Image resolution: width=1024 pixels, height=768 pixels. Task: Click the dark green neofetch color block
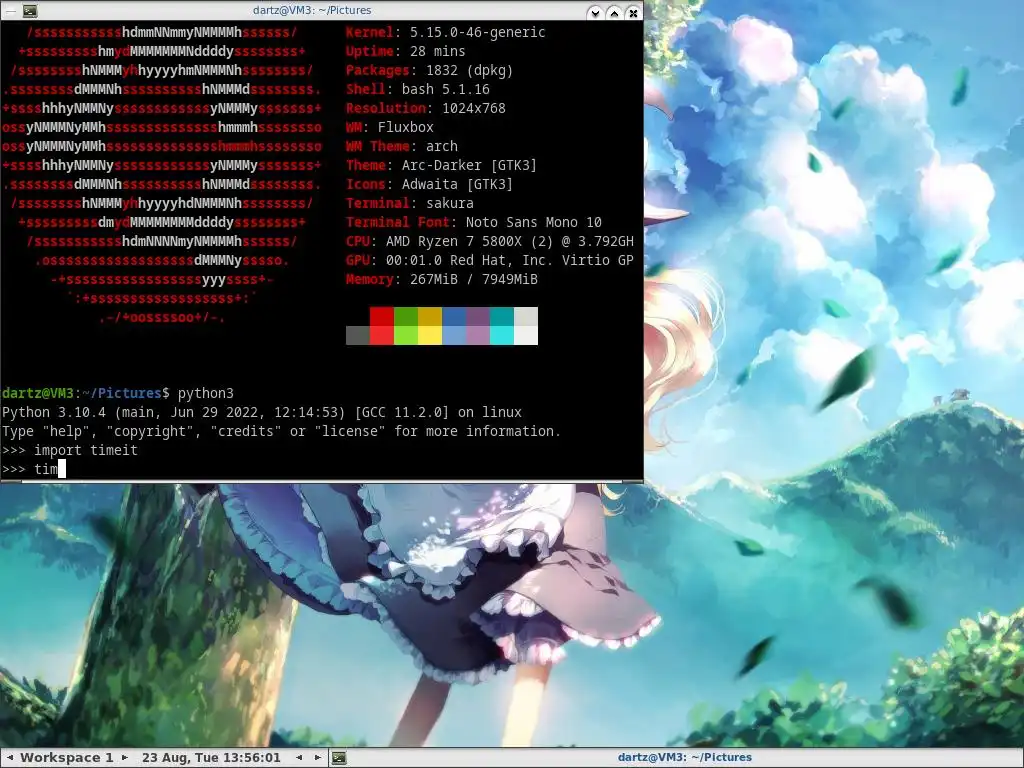pos(406,316)
